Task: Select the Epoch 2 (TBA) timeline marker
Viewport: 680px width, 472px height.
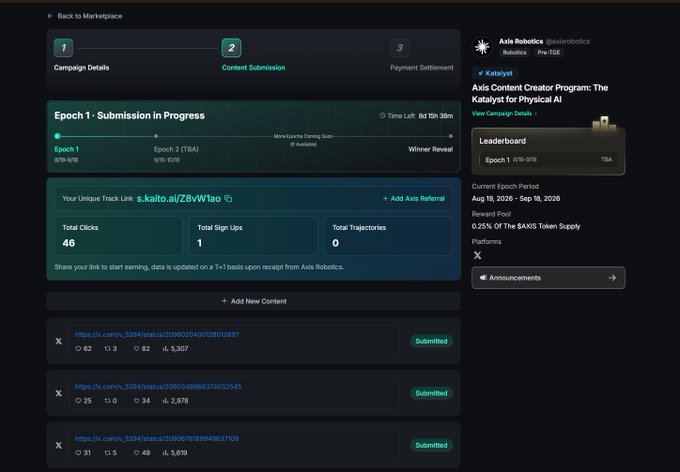Action: click(x=156, y=136)
